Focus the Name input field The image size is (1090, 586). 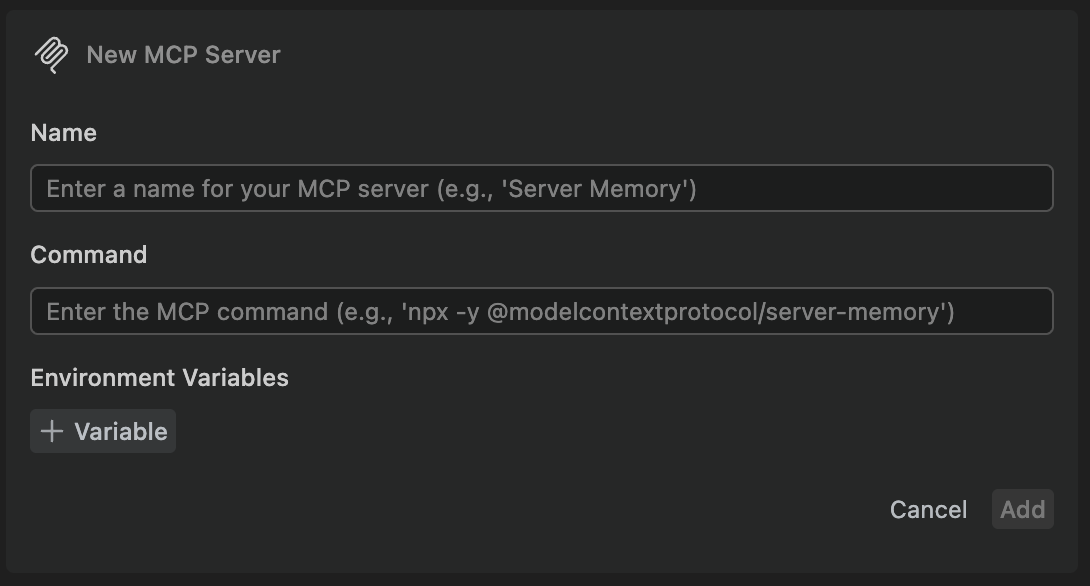pos(542,188)
